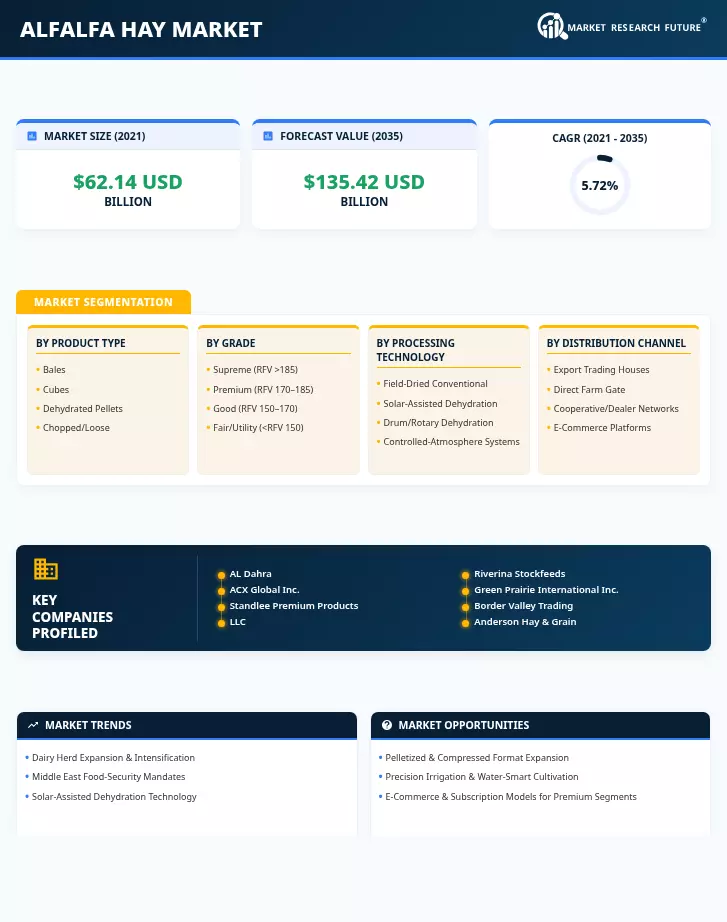Select the Fair/Utility (<RFV 150) grade
This screenshot has width=727, height=922.
click(x=258, y=427)
